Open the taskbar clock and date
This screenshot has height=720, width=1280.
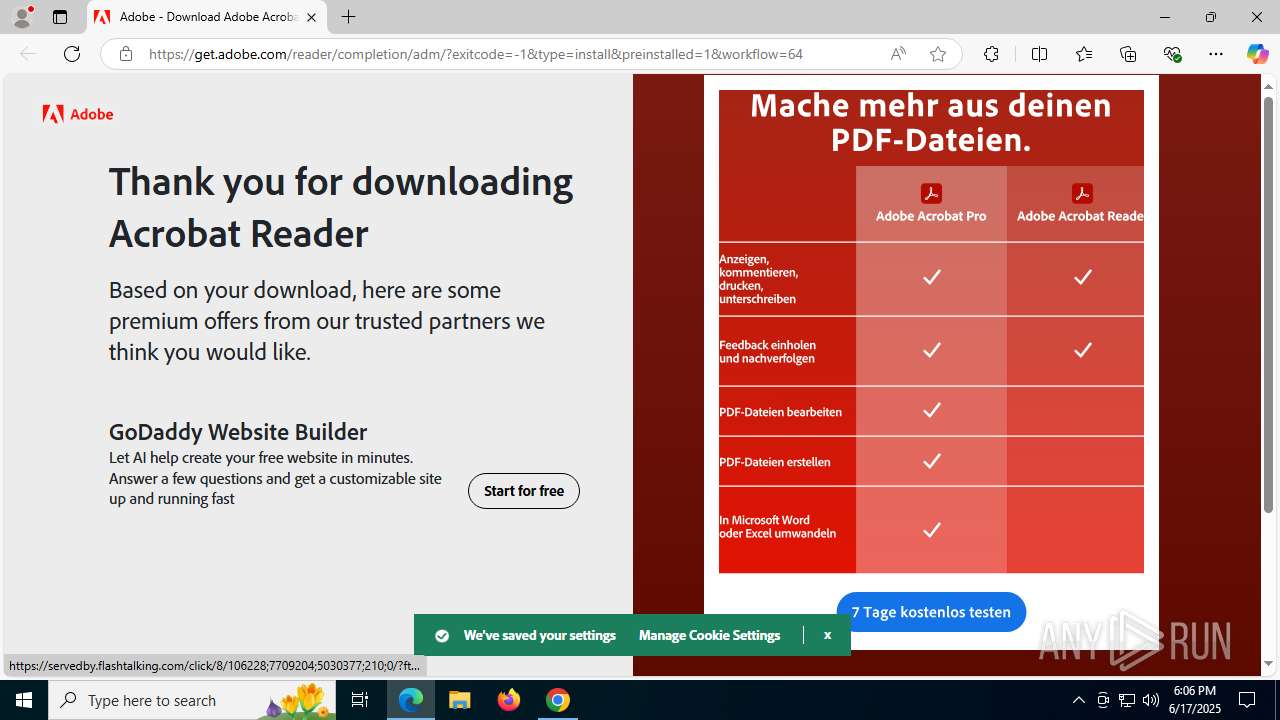[x=1195, y=700]
